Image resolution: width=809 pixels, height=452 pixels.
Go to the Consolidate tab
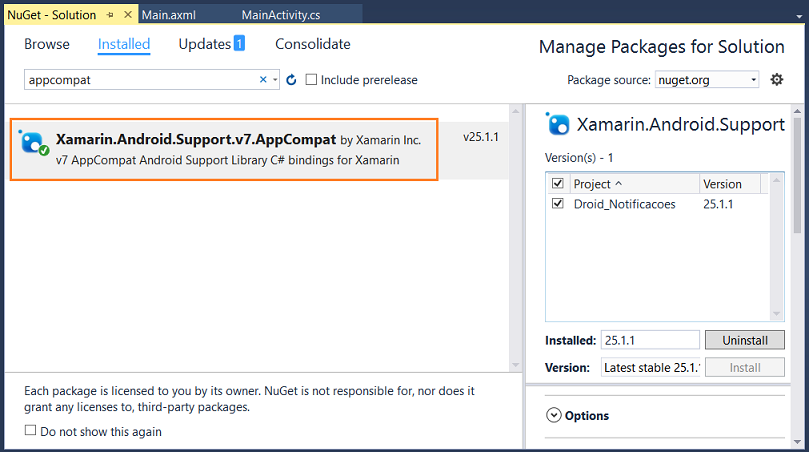(x=313, y=44)
